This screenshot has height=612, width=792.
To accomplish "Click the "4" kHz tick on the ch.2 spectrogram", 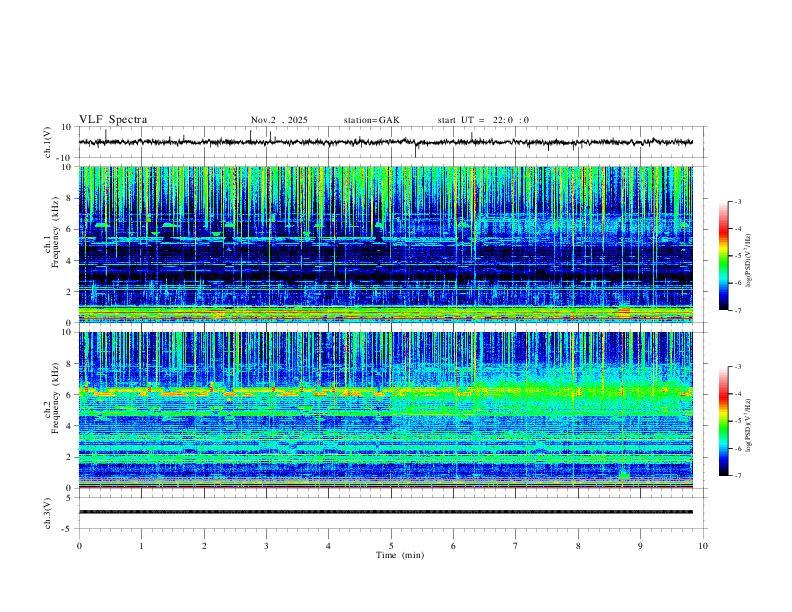I will [x=69, y=426].
